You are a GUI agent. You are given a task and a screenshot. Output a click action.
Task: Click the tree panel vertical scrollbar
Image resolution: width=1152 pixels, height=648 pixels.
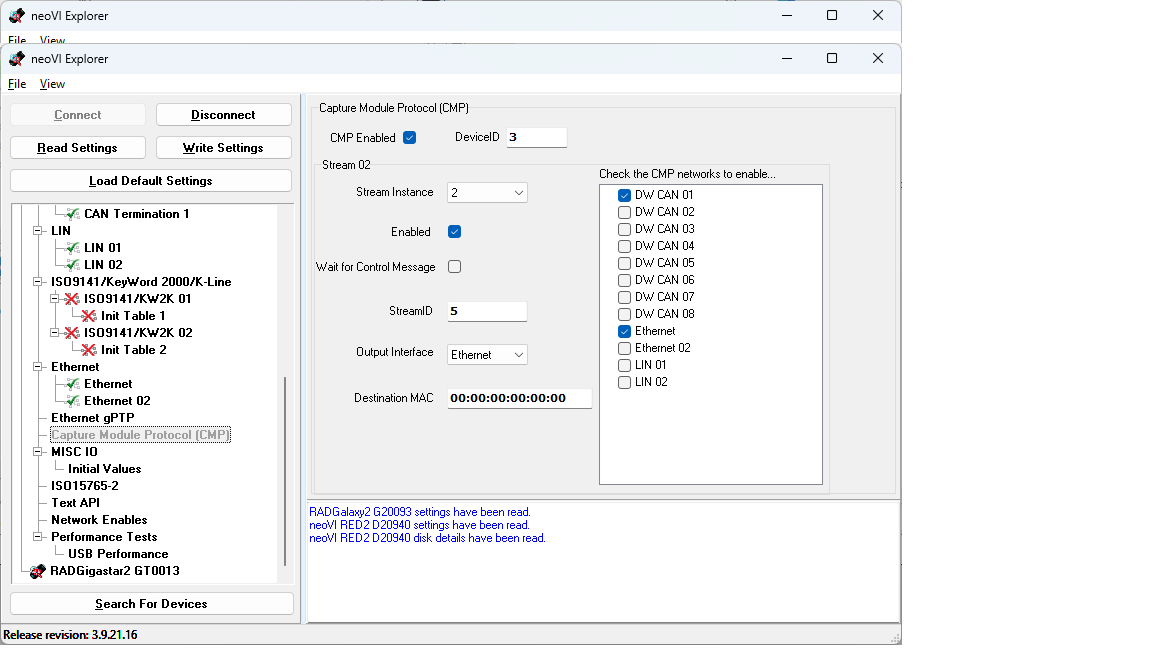point(285,470)
